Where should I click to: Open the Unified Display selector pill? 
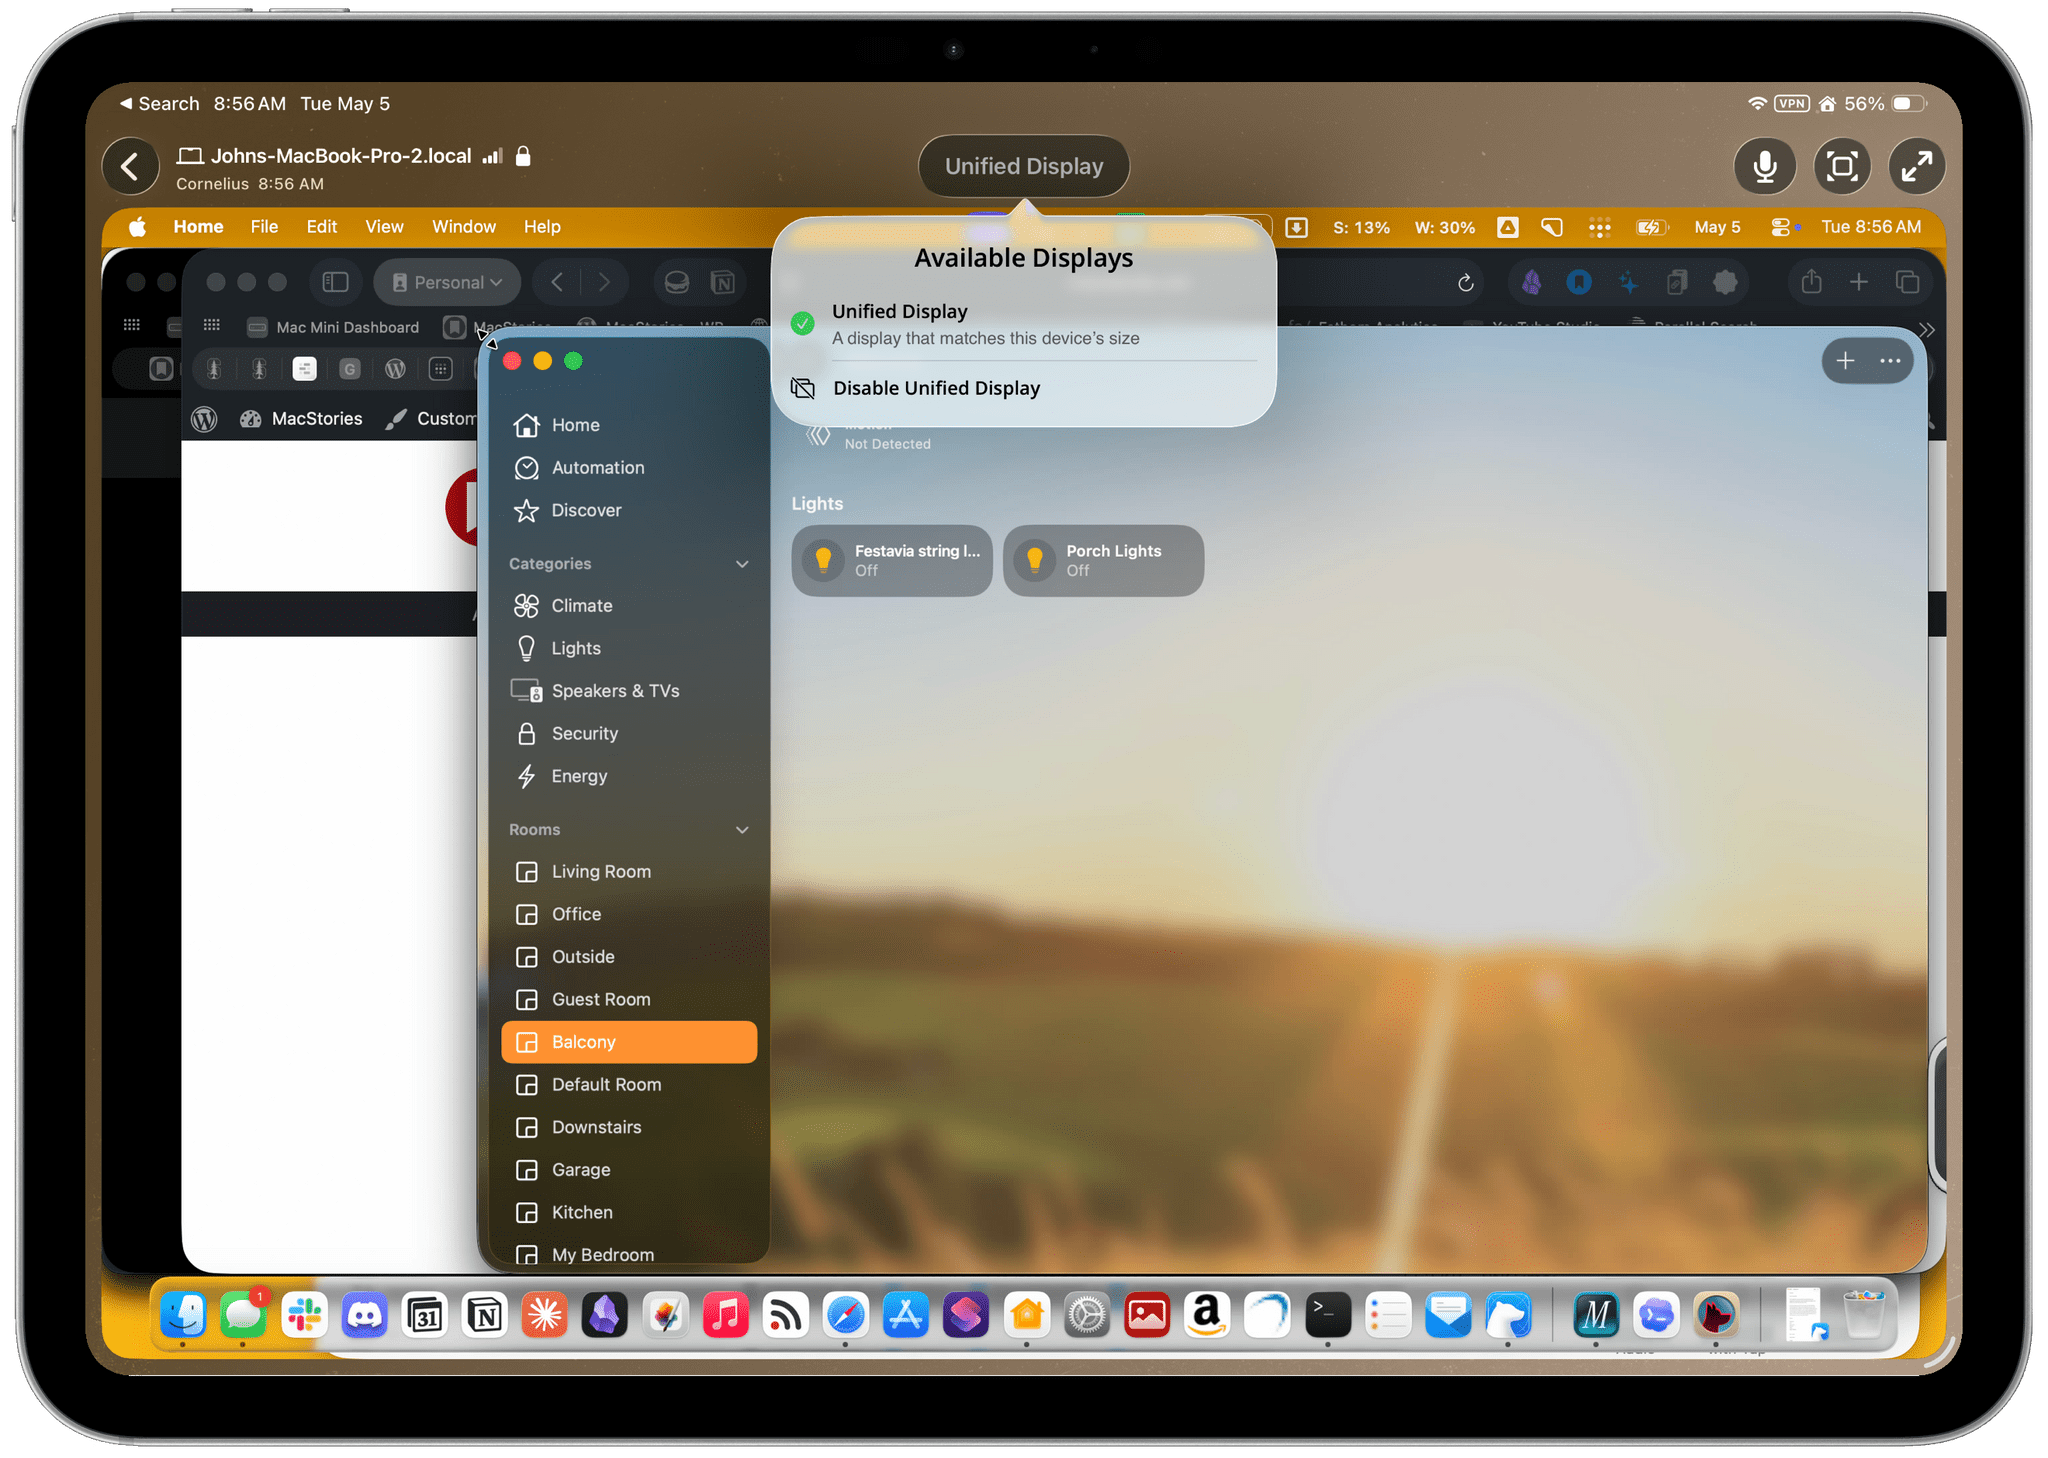[1024, 166]
